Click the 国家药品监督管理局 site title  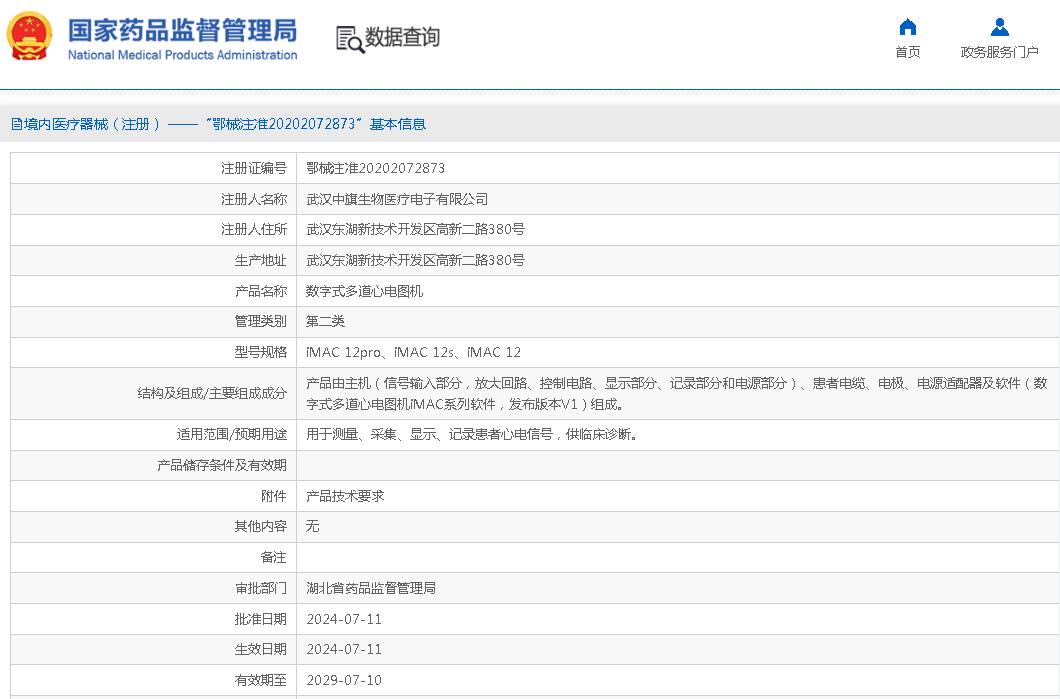(x=182, y=28)
